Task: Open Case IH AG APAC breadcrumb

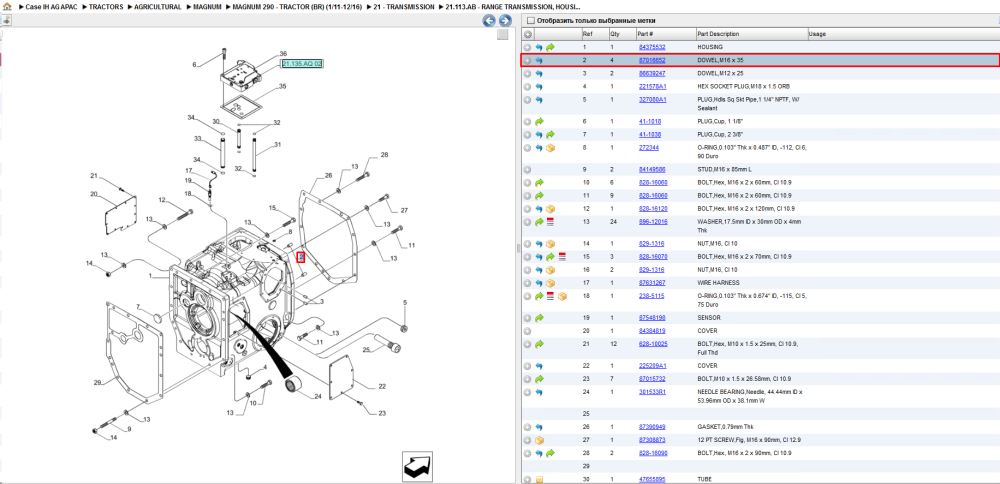Action: click(x=50, y=6)
